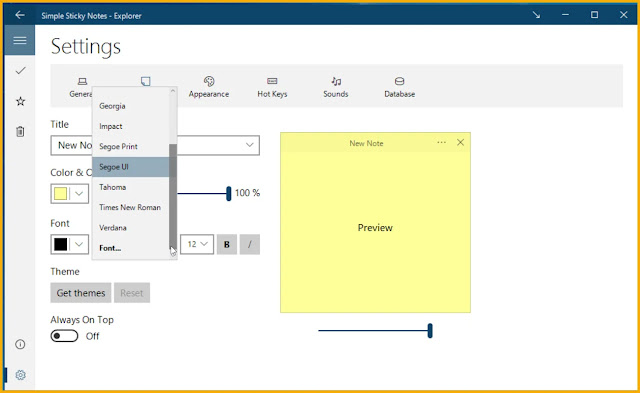Screen dimensions: 640x393
Task: Open the star favorites sidebar item
Action: (x=20, y=101)
